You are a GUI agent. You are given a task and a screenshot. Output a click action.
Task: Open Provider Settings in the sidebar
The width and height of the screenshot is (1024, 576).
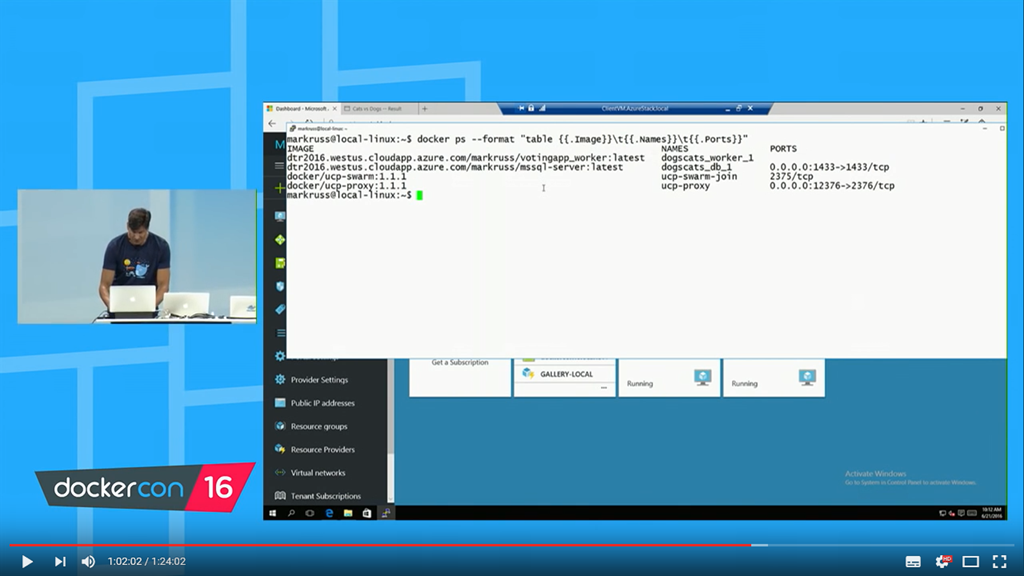319,379
